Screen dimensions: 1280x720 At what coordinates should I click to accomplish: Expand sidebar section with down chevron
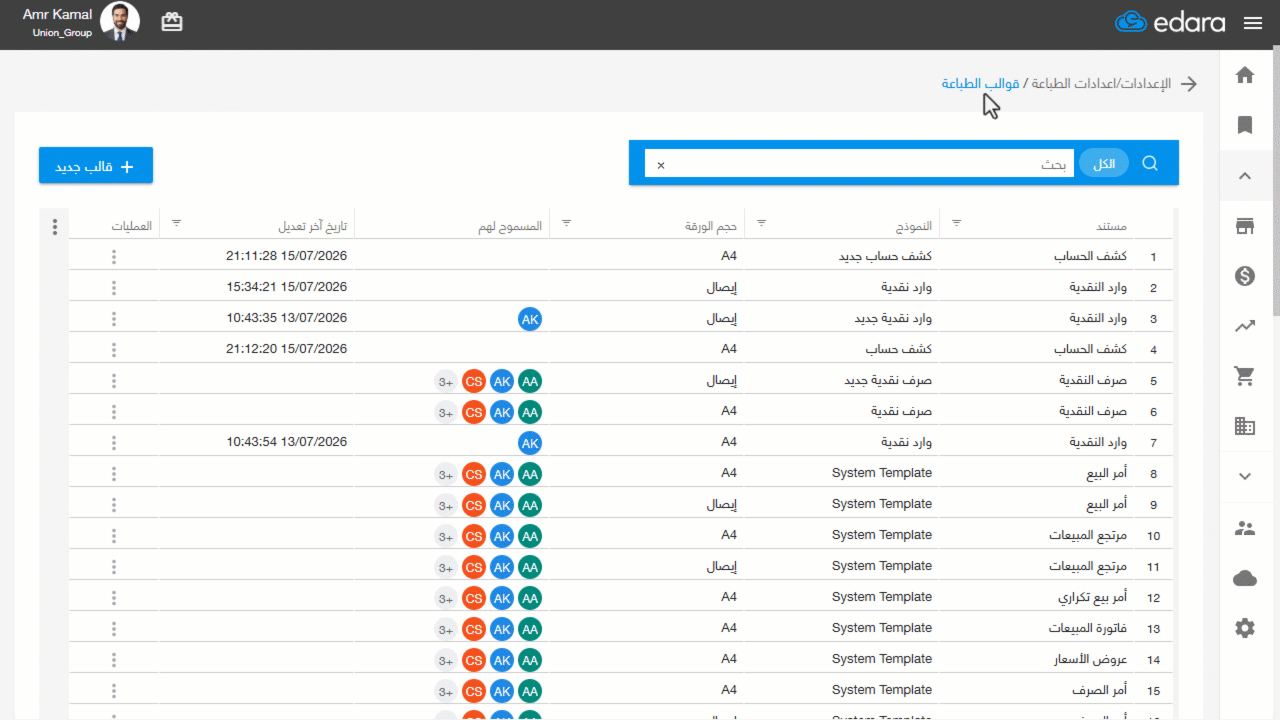[1245, 477]
